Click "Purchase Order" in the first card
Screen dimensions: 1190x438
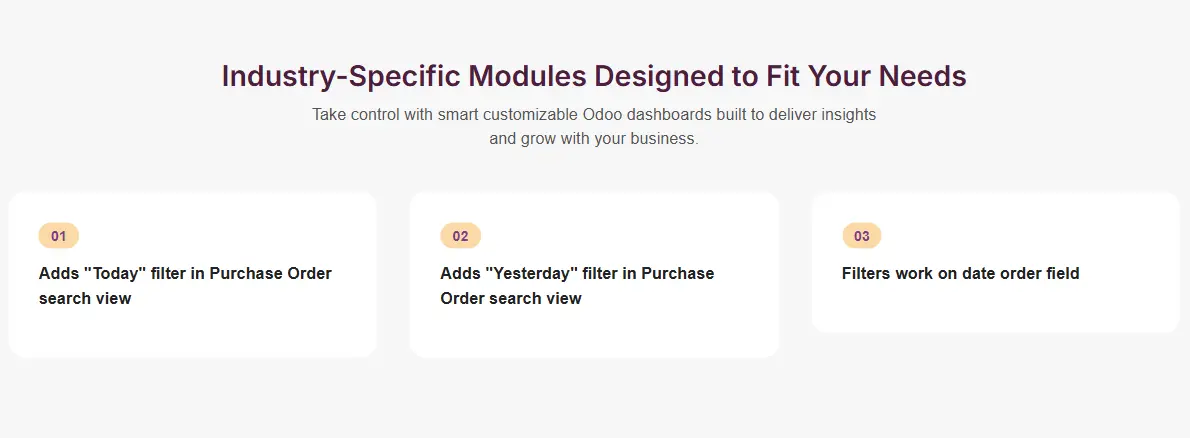pos(270,273)
